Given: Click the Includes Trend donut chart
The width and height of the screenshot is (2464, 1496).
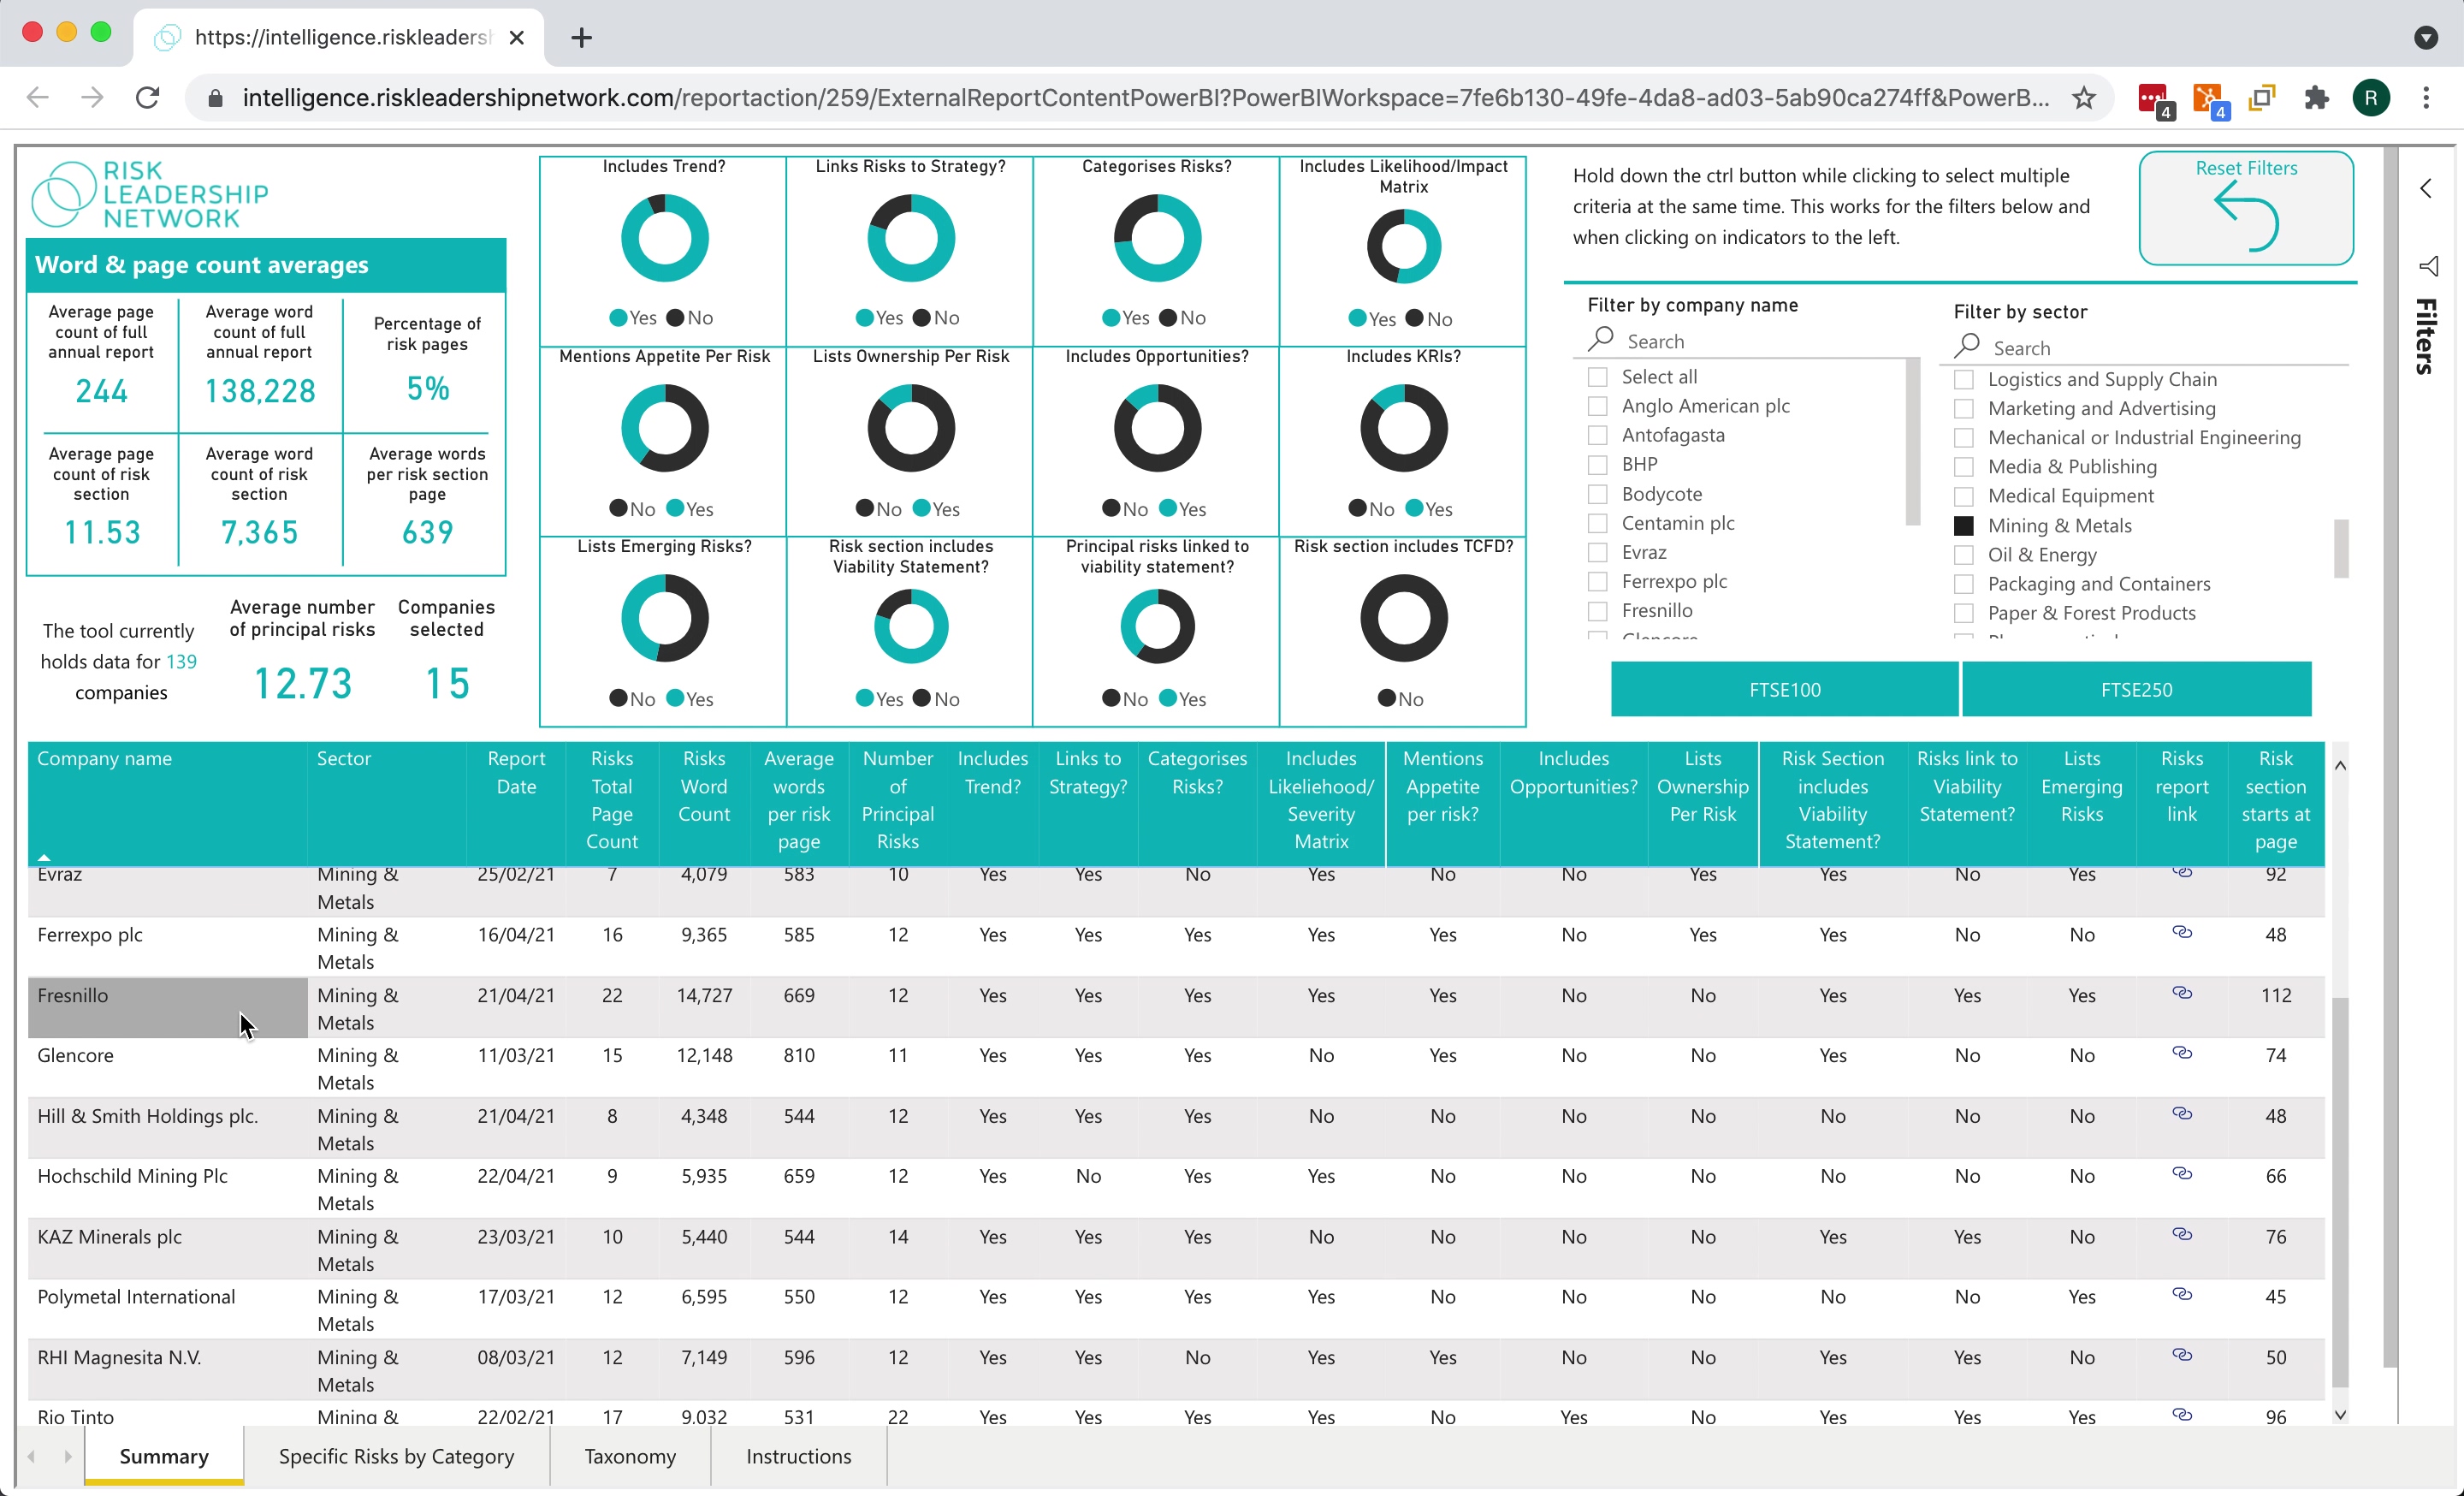Looking at the screenshot, I should (x=664, y=238).
